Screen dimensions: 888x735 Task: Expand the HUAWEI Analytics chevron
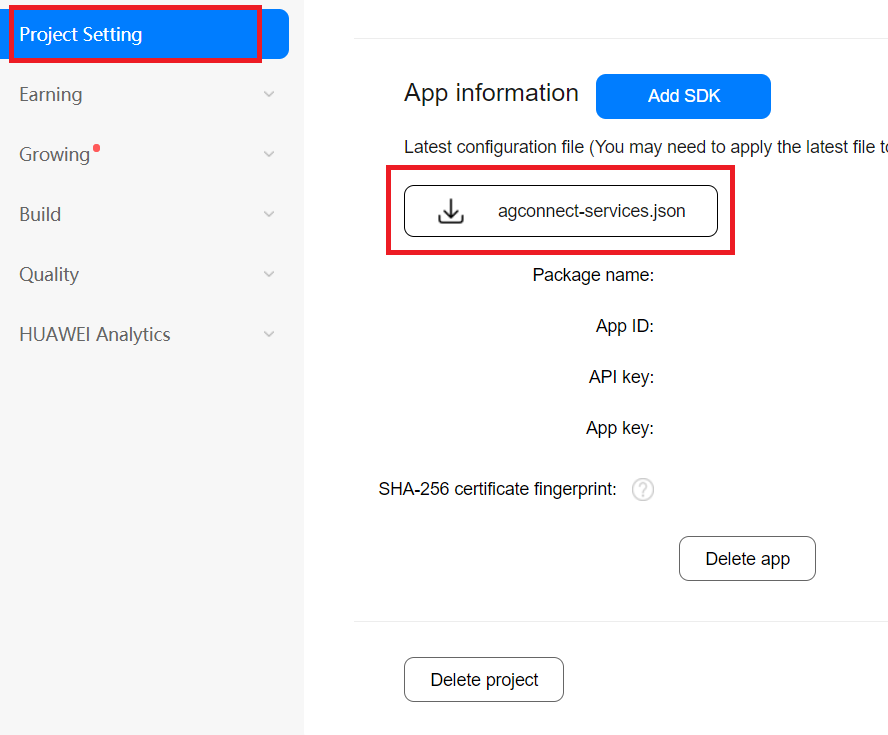[x=268, y=334]
